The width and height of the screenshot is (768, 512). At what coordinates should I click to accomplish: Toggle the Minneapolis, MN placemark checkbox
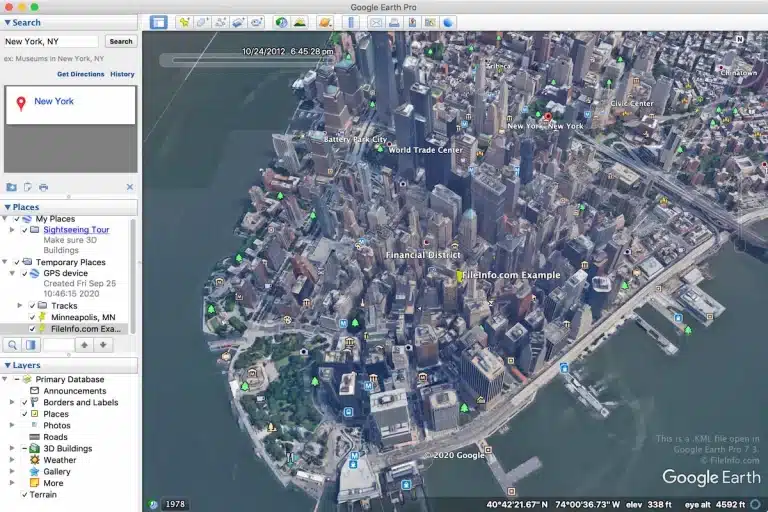[x=32, y=317]
